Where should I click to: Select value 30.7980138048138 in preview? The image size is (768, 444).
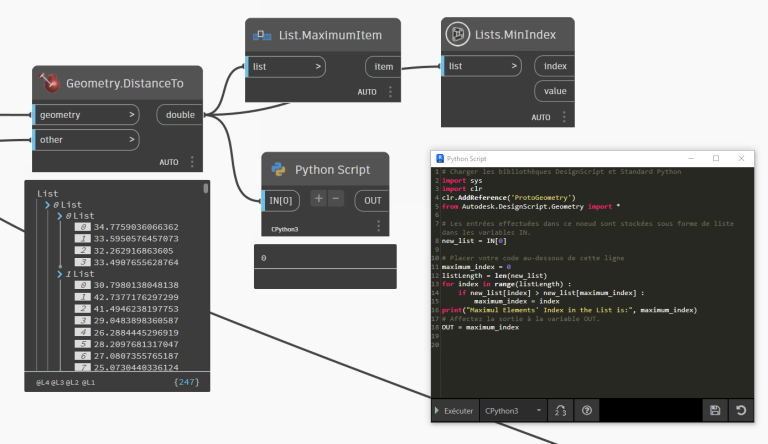point(136,285)
